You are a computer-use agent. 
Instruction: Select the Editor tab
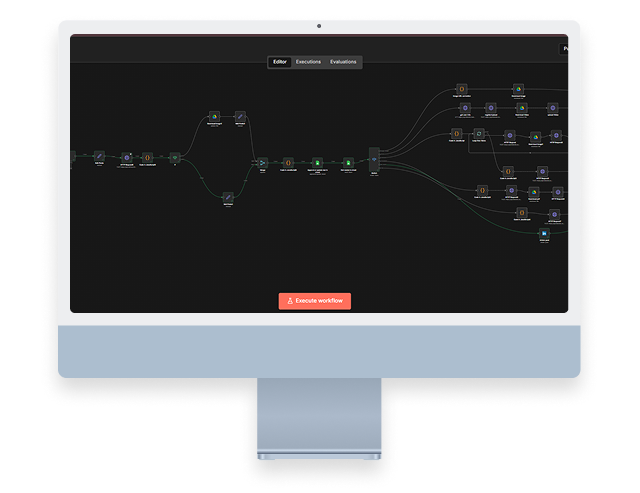[x=280, y=62]
